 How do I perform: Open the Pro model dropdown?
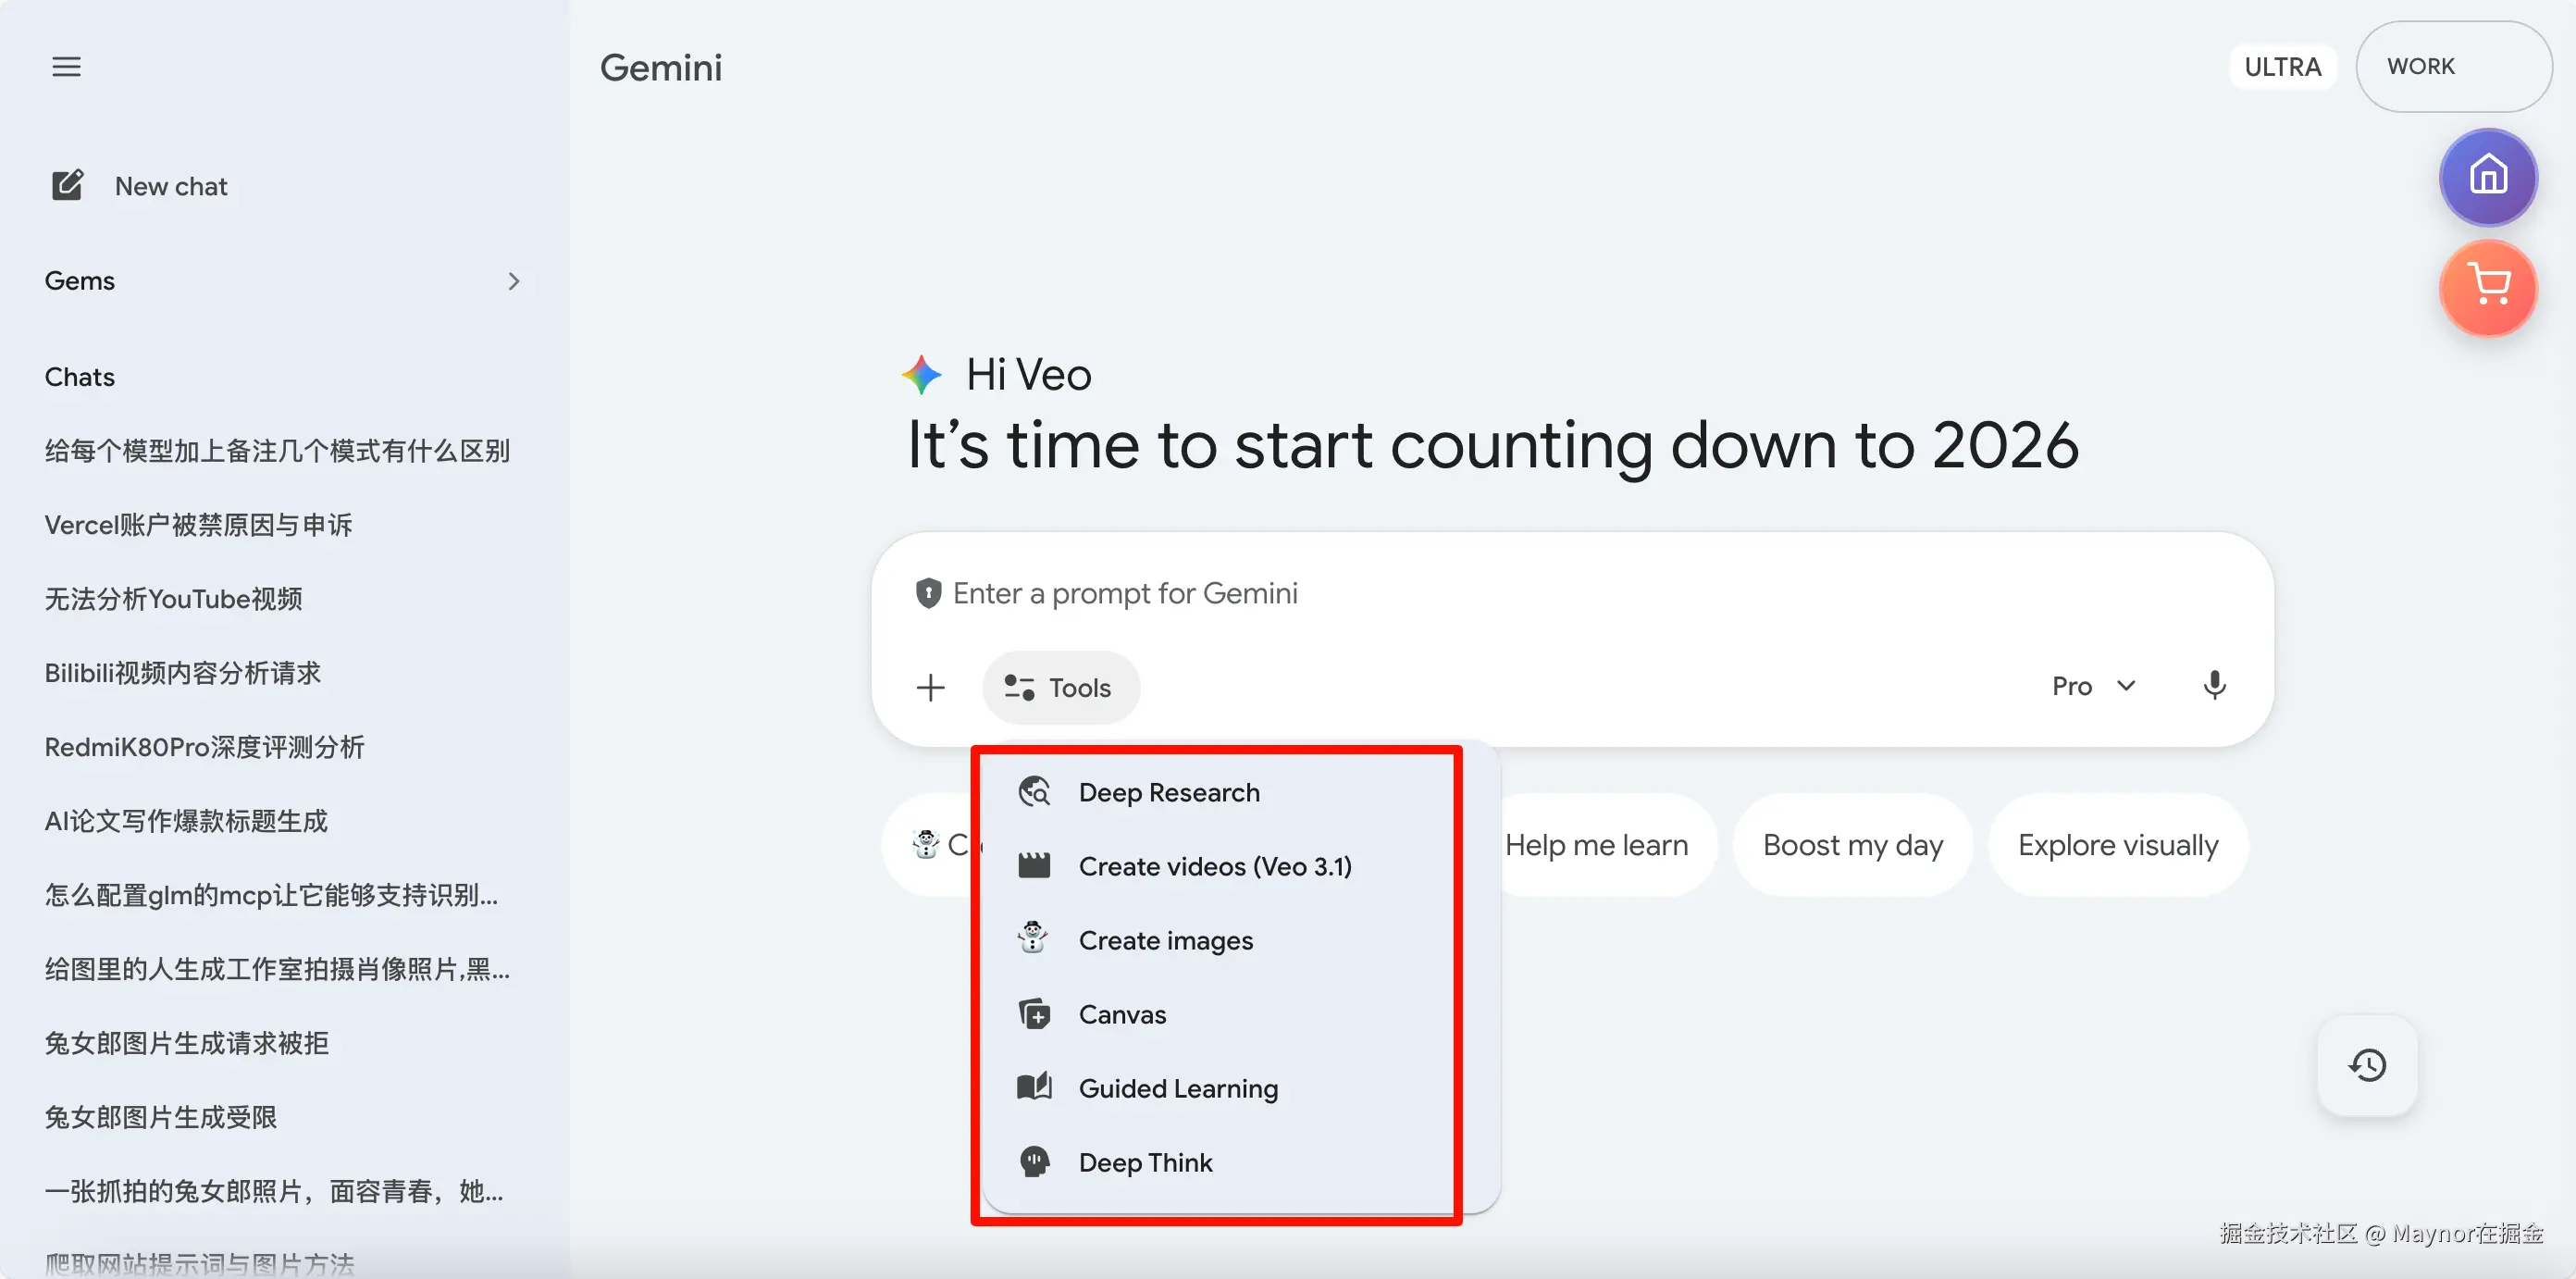(x=2093, y=686)
